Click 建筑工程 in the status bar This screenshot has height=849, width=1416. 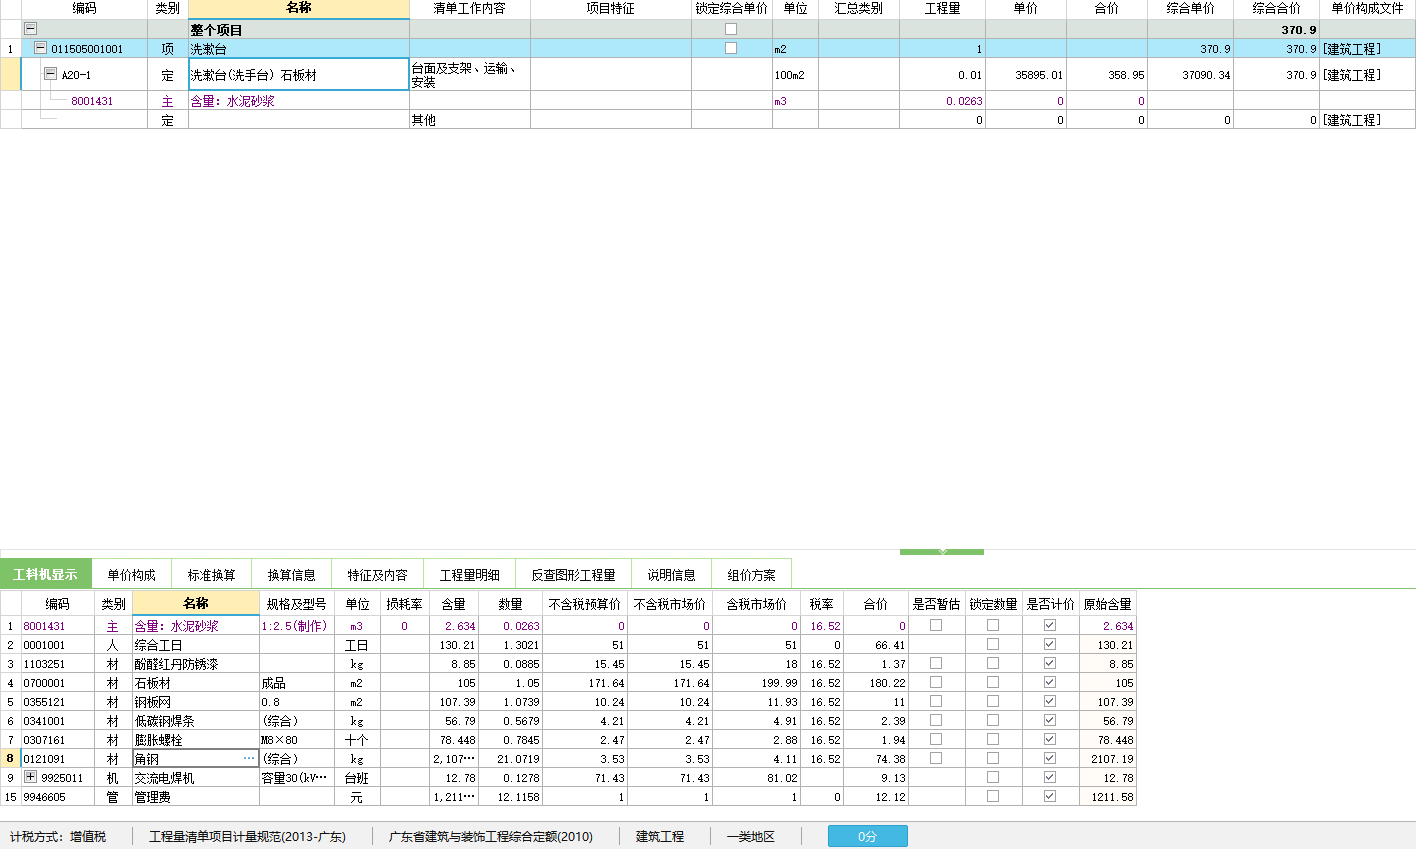point(660,836)
